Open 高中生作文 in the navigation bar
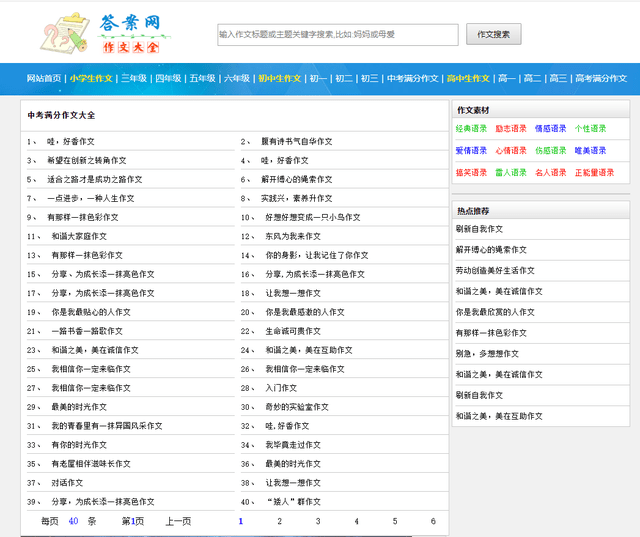640x537 pixels. [x=468, y=78]
